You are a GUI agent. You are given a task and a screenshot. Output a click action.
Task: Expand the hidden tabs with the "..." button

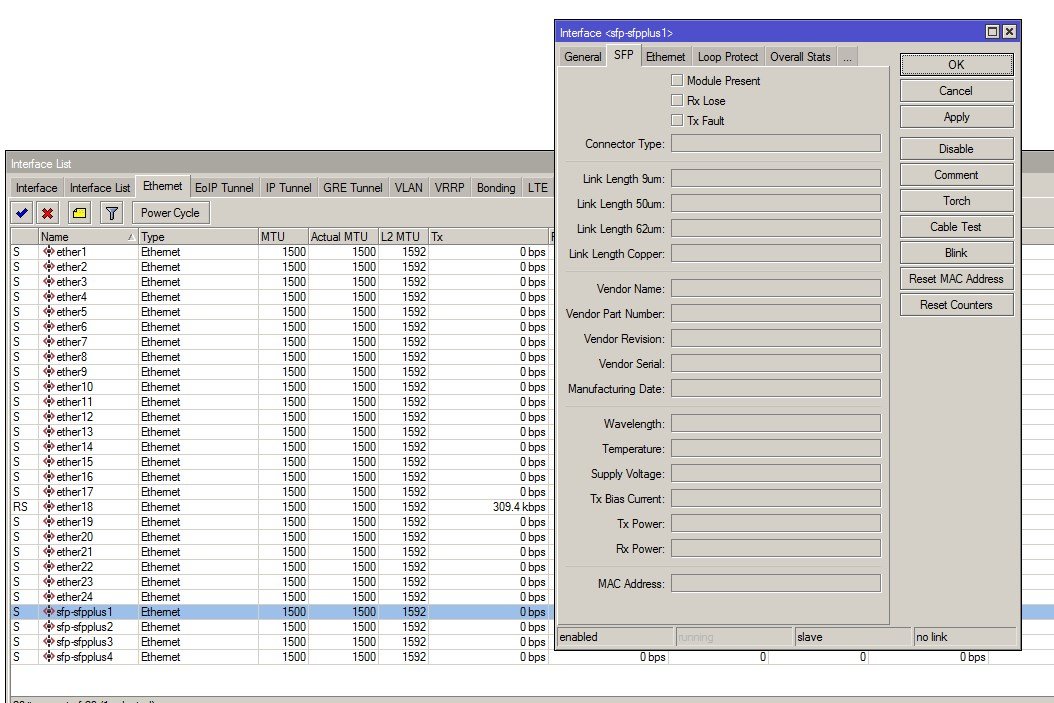pyautogui.click(x=847, y=57)
